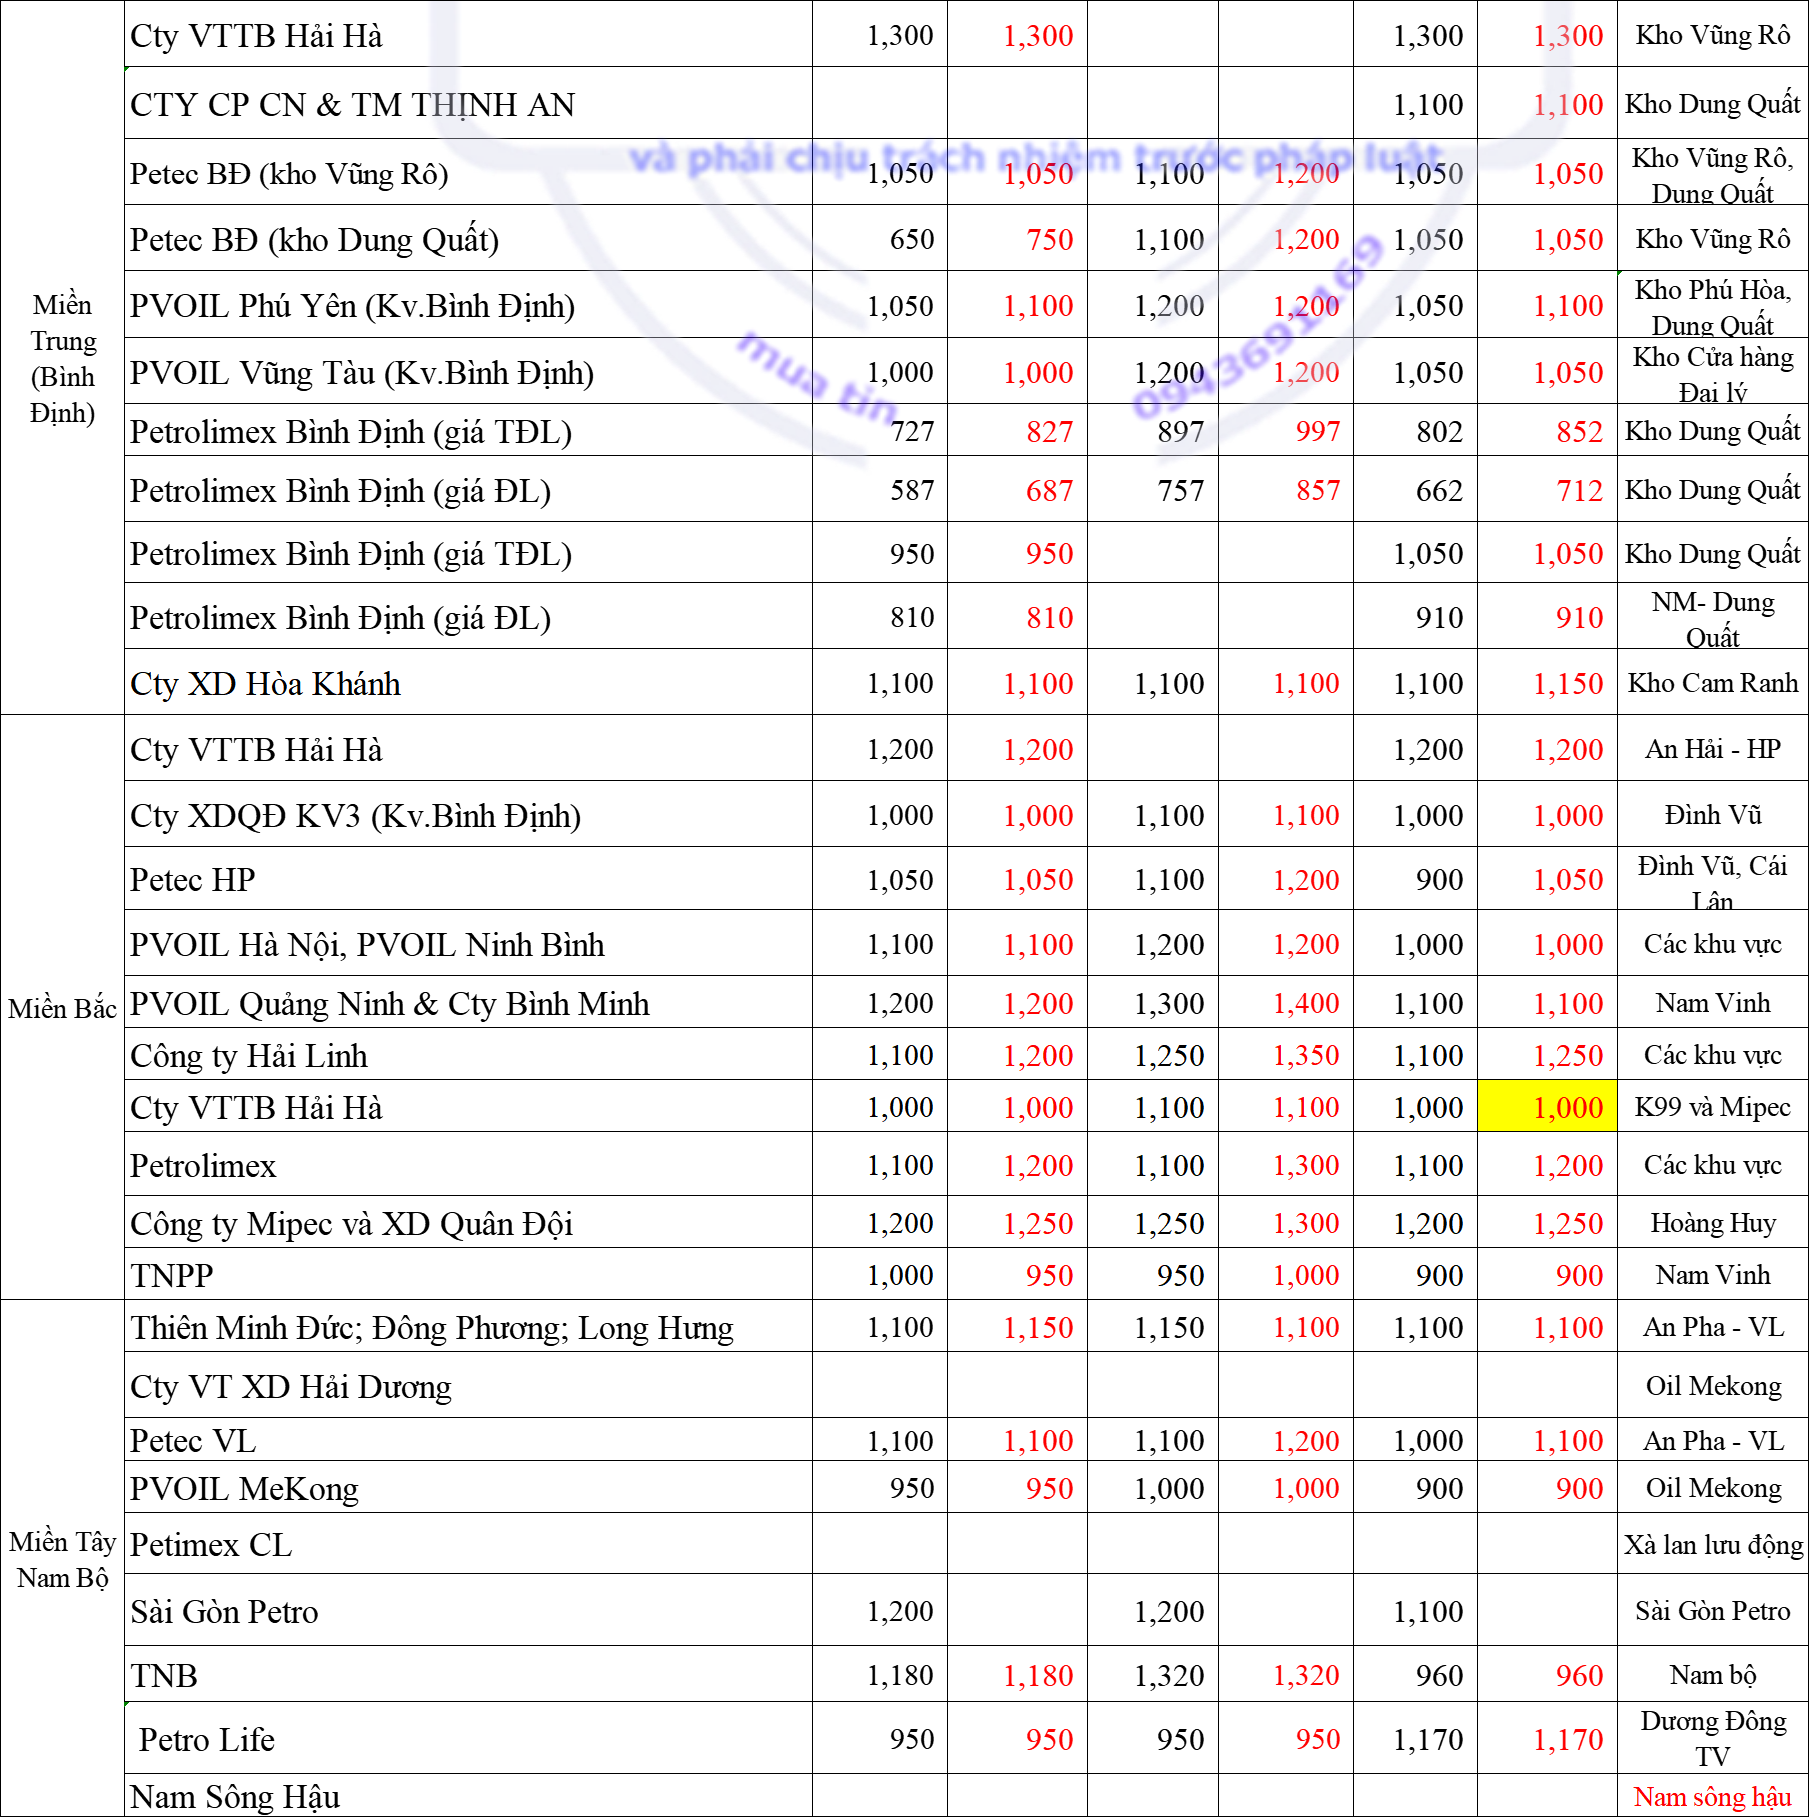Click the red 'Nam sông hậu' cell

point(1713,1796)
